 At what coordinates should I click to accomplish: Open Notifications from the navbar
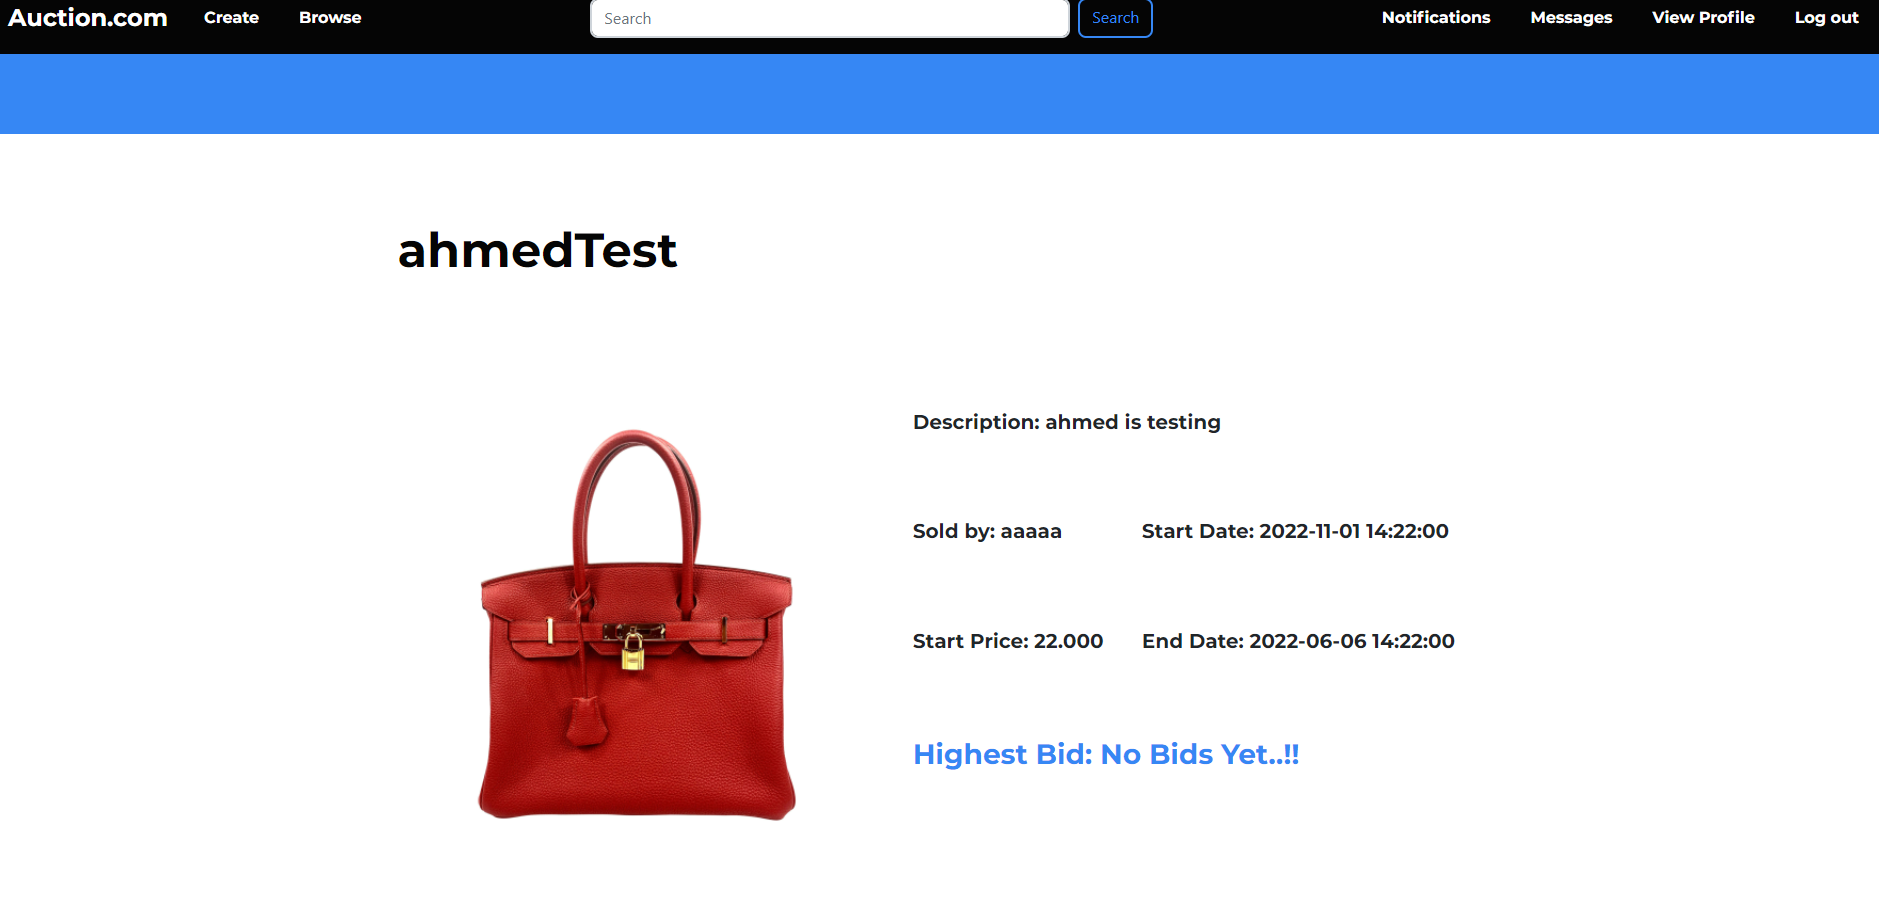point(1436,18)
